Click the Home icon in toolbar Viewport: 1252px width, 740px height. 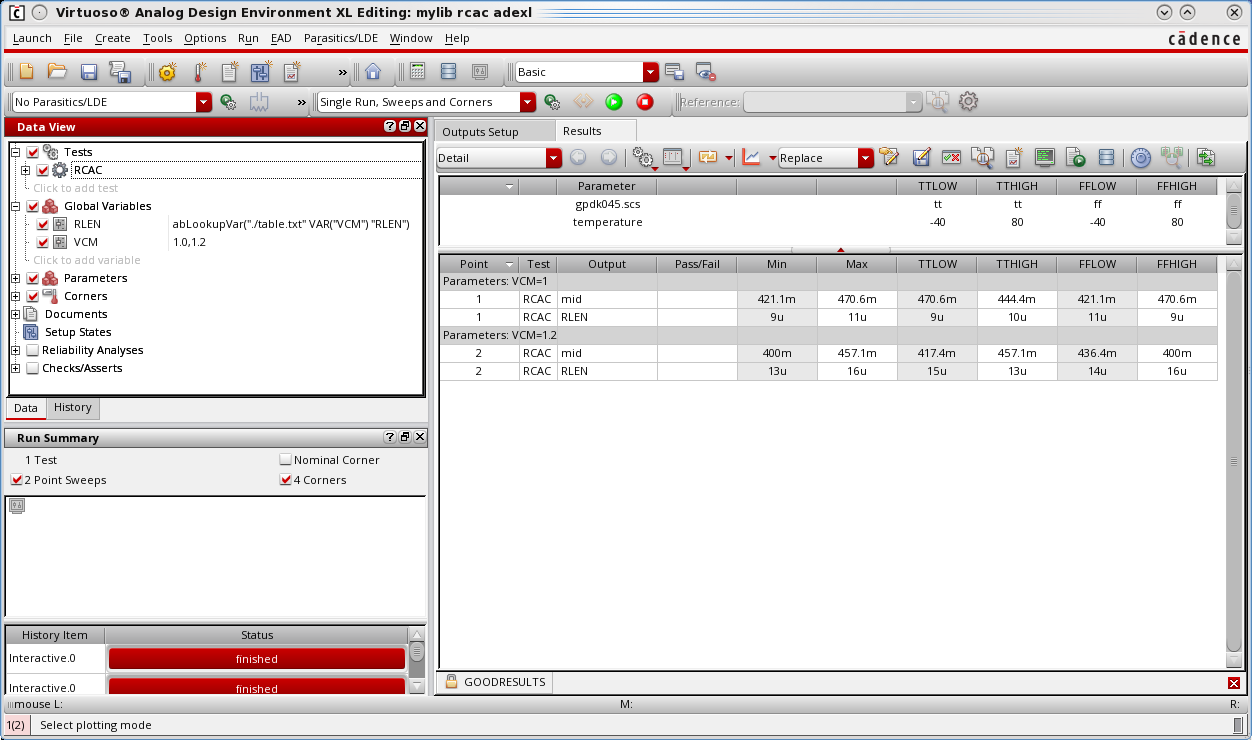[373, 72]
